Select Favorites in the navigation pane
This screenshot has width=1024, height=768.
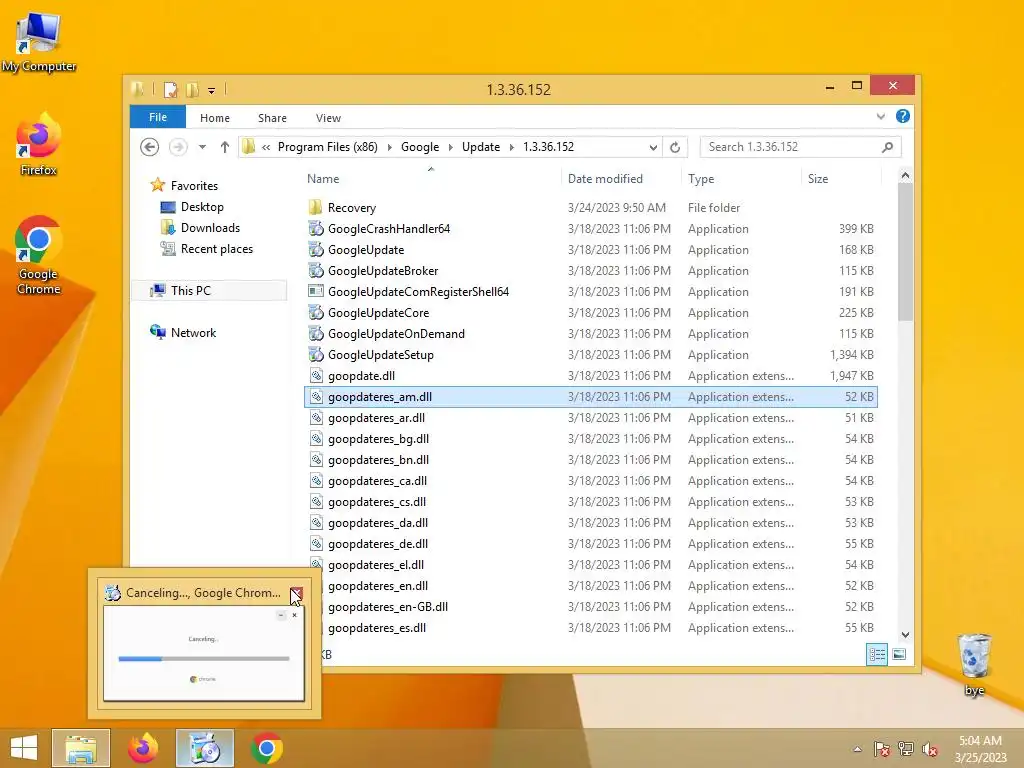click(x=194, y=185)
